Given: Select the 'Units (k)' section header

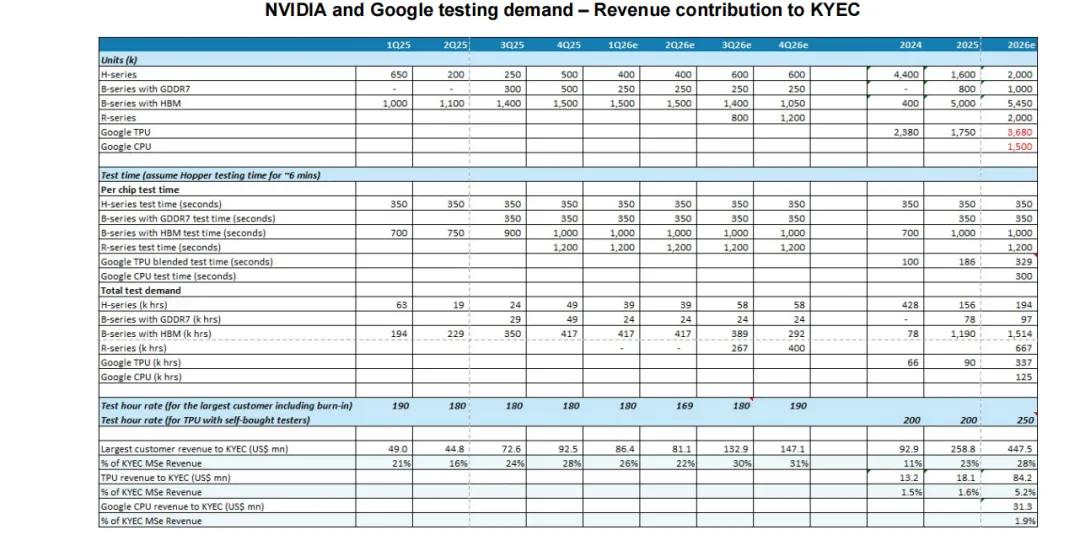Looking at the screenshot, I should coord(119,60).
